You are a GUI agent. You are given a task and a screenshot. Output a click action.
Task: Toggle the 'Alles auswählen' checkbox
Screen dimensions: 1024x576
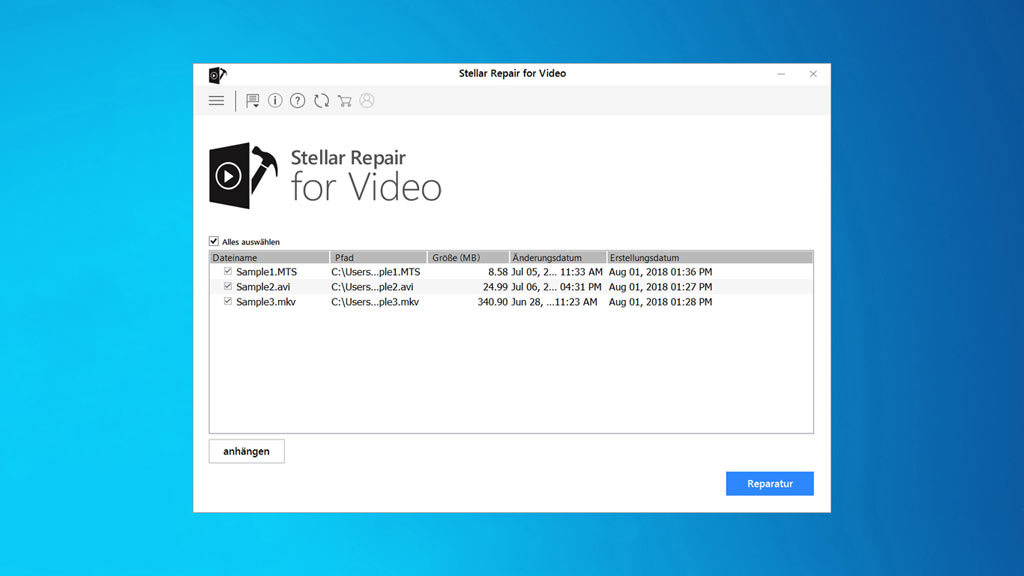pyautogui.click(x=214, y=241)
